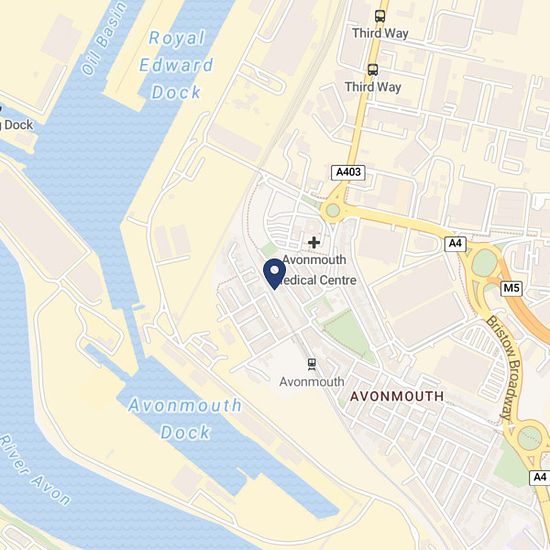Click the Avonmouth Medical Centre cross icon
The width and height of the screenshot is (550, 550).
(314, 242)
